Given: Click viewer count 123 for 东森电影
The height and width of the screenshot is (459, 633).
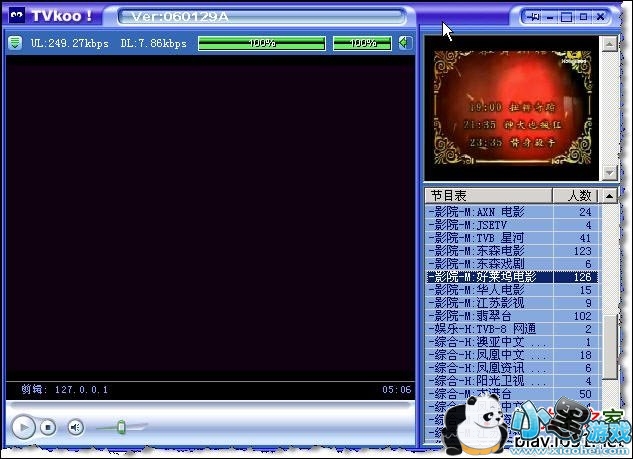Looking at the screenshot, I should tap(583, 251).
